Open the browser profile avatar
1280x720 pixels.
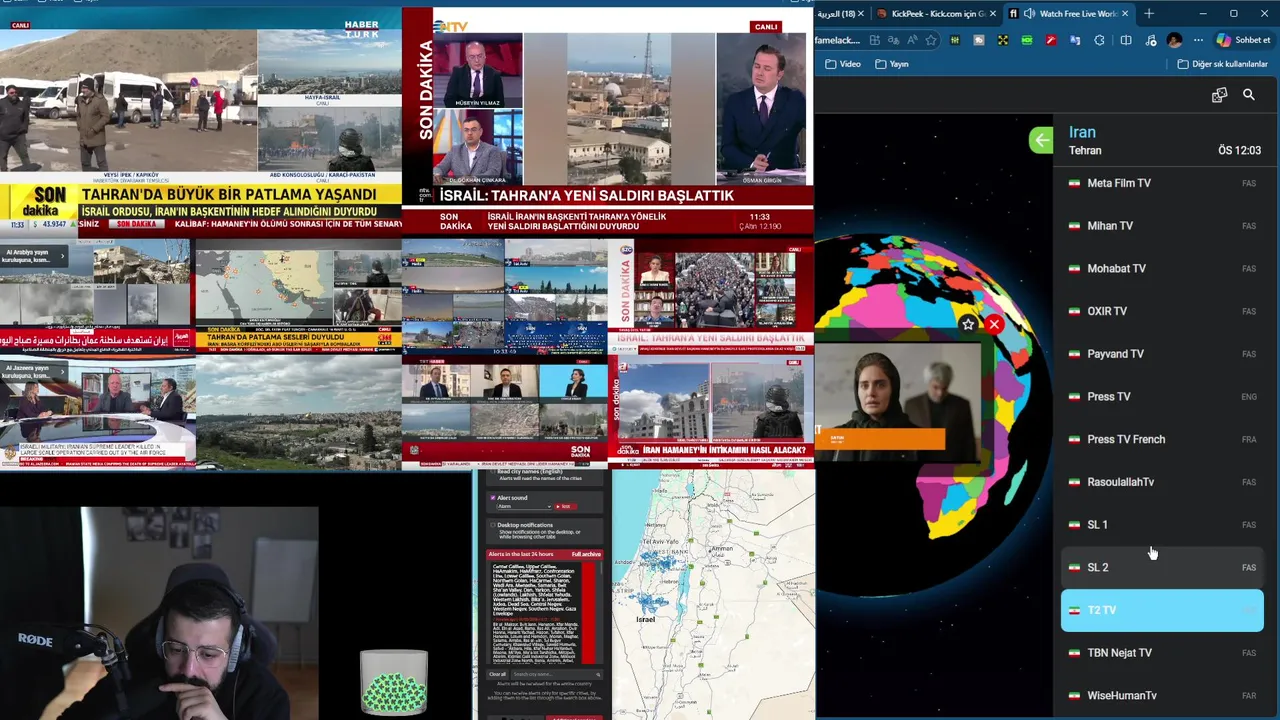[1174, 40]
